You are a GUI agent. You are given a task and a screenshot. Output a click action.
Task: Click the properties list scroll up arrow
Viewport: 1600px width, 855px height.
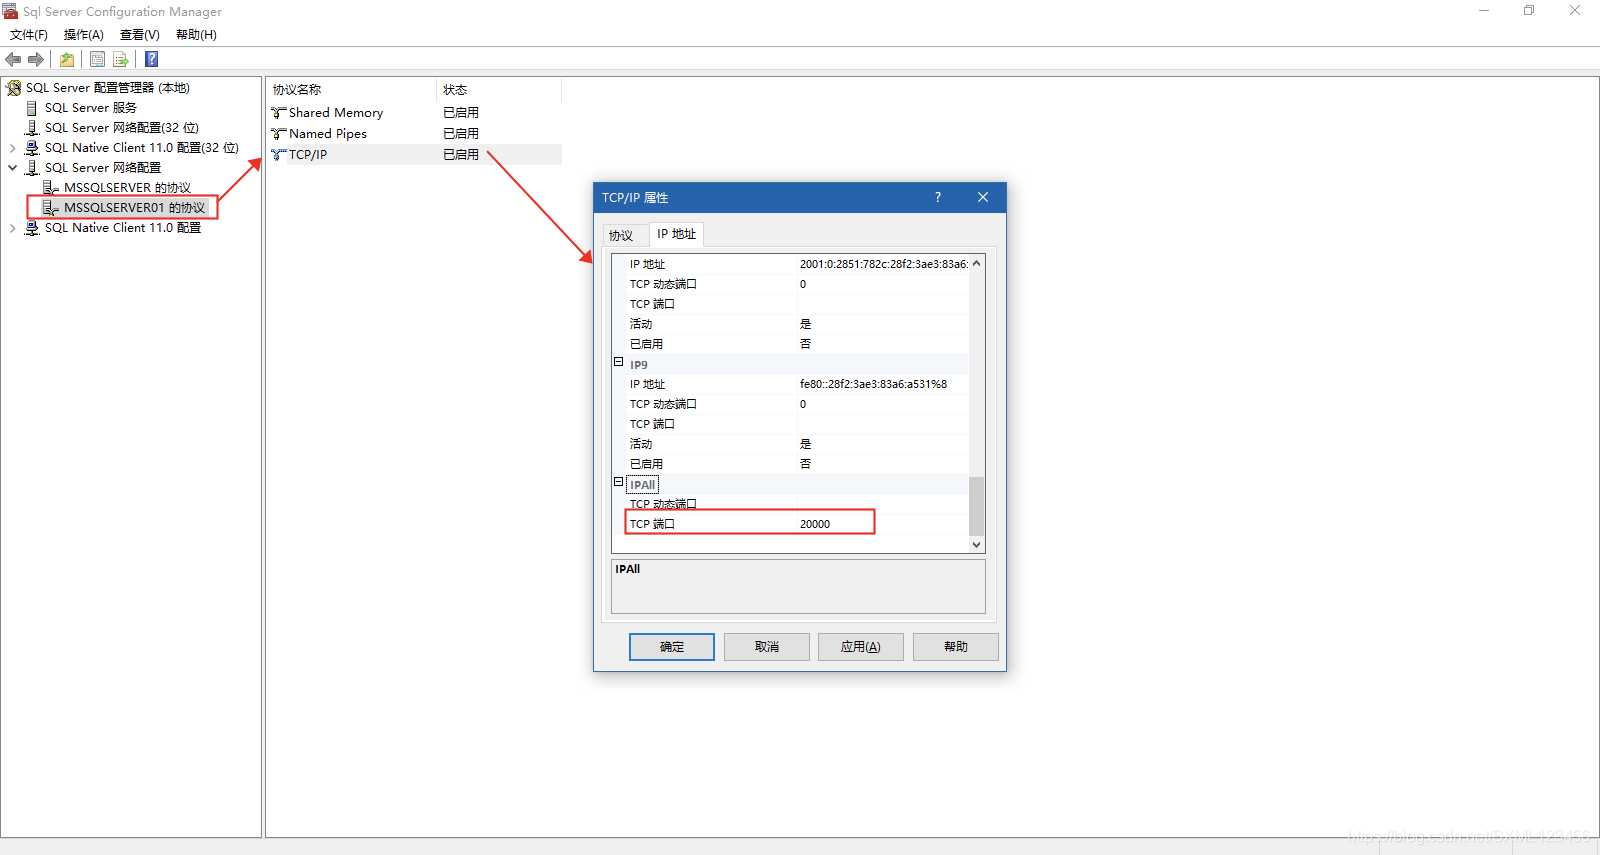[977, 264]
